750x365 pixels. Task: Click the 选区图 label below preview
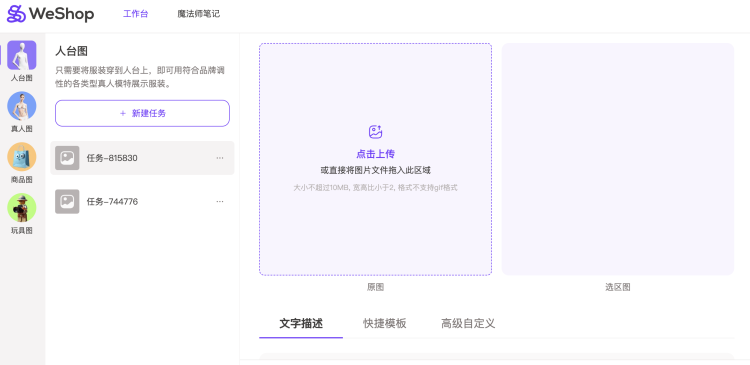pos(618,287)
